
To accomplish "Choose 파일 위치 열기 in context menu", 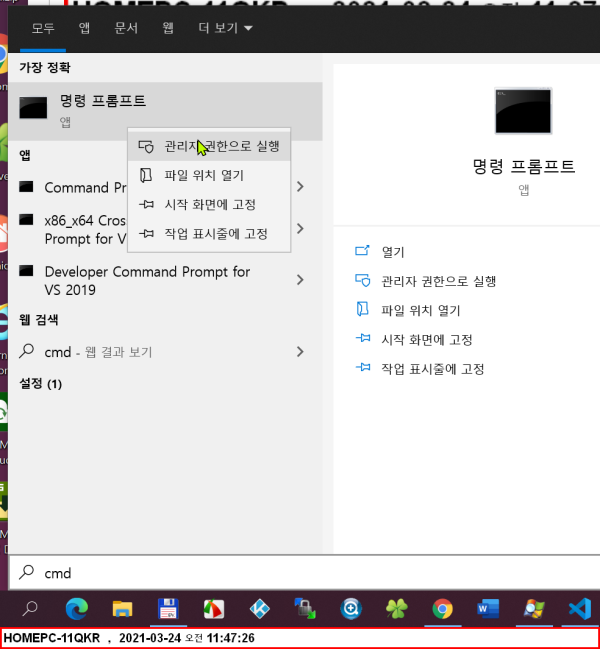I will coord(209,175).
